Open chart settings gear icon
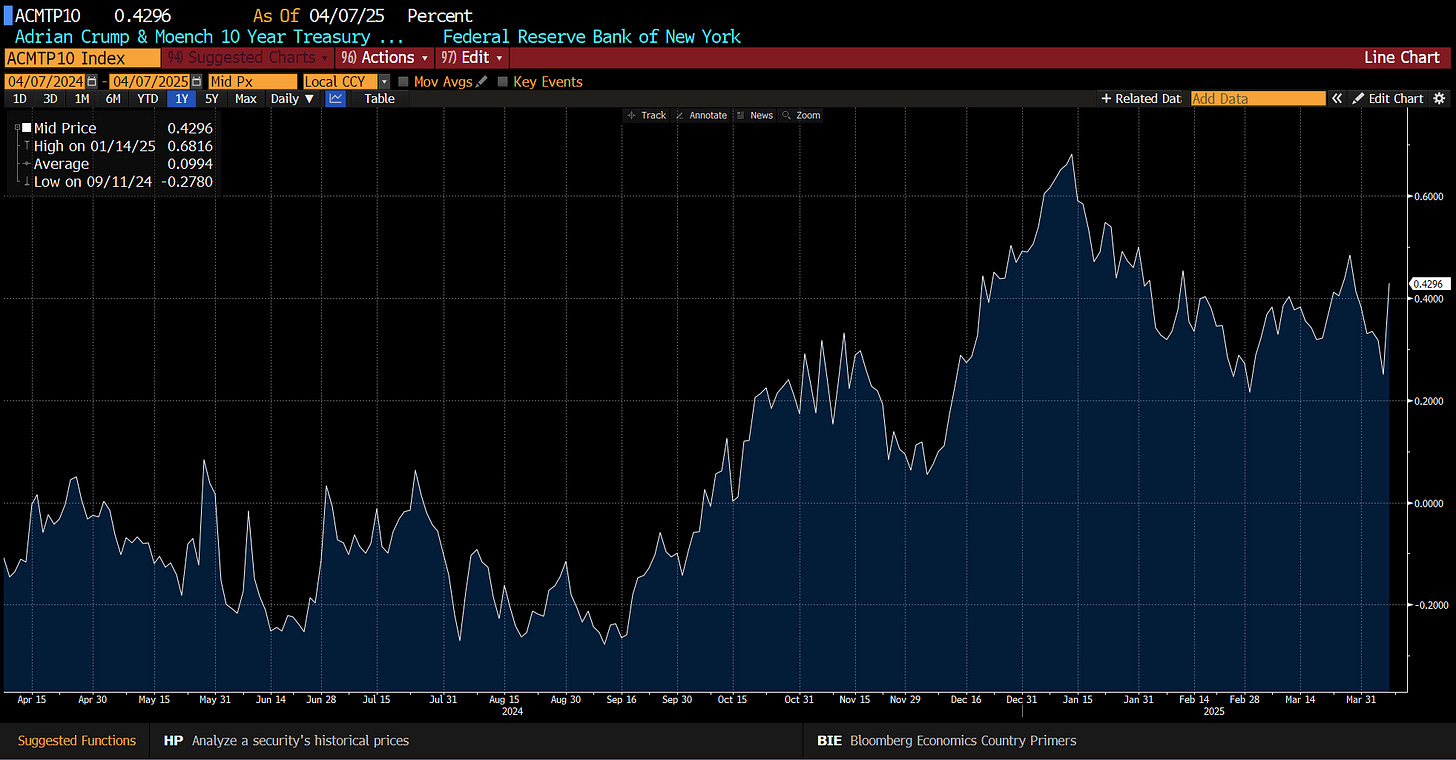The width and height of the screenshot is (1456, 760). pyautogui.click(x=1439, y=98)
